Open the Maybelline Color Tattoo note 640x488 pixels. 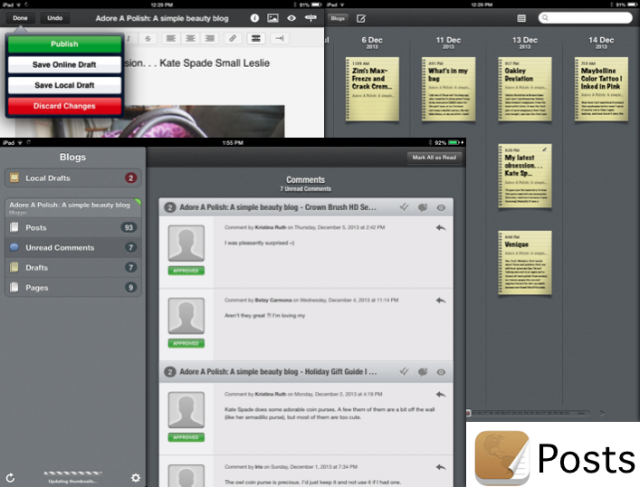coord(601,89)
